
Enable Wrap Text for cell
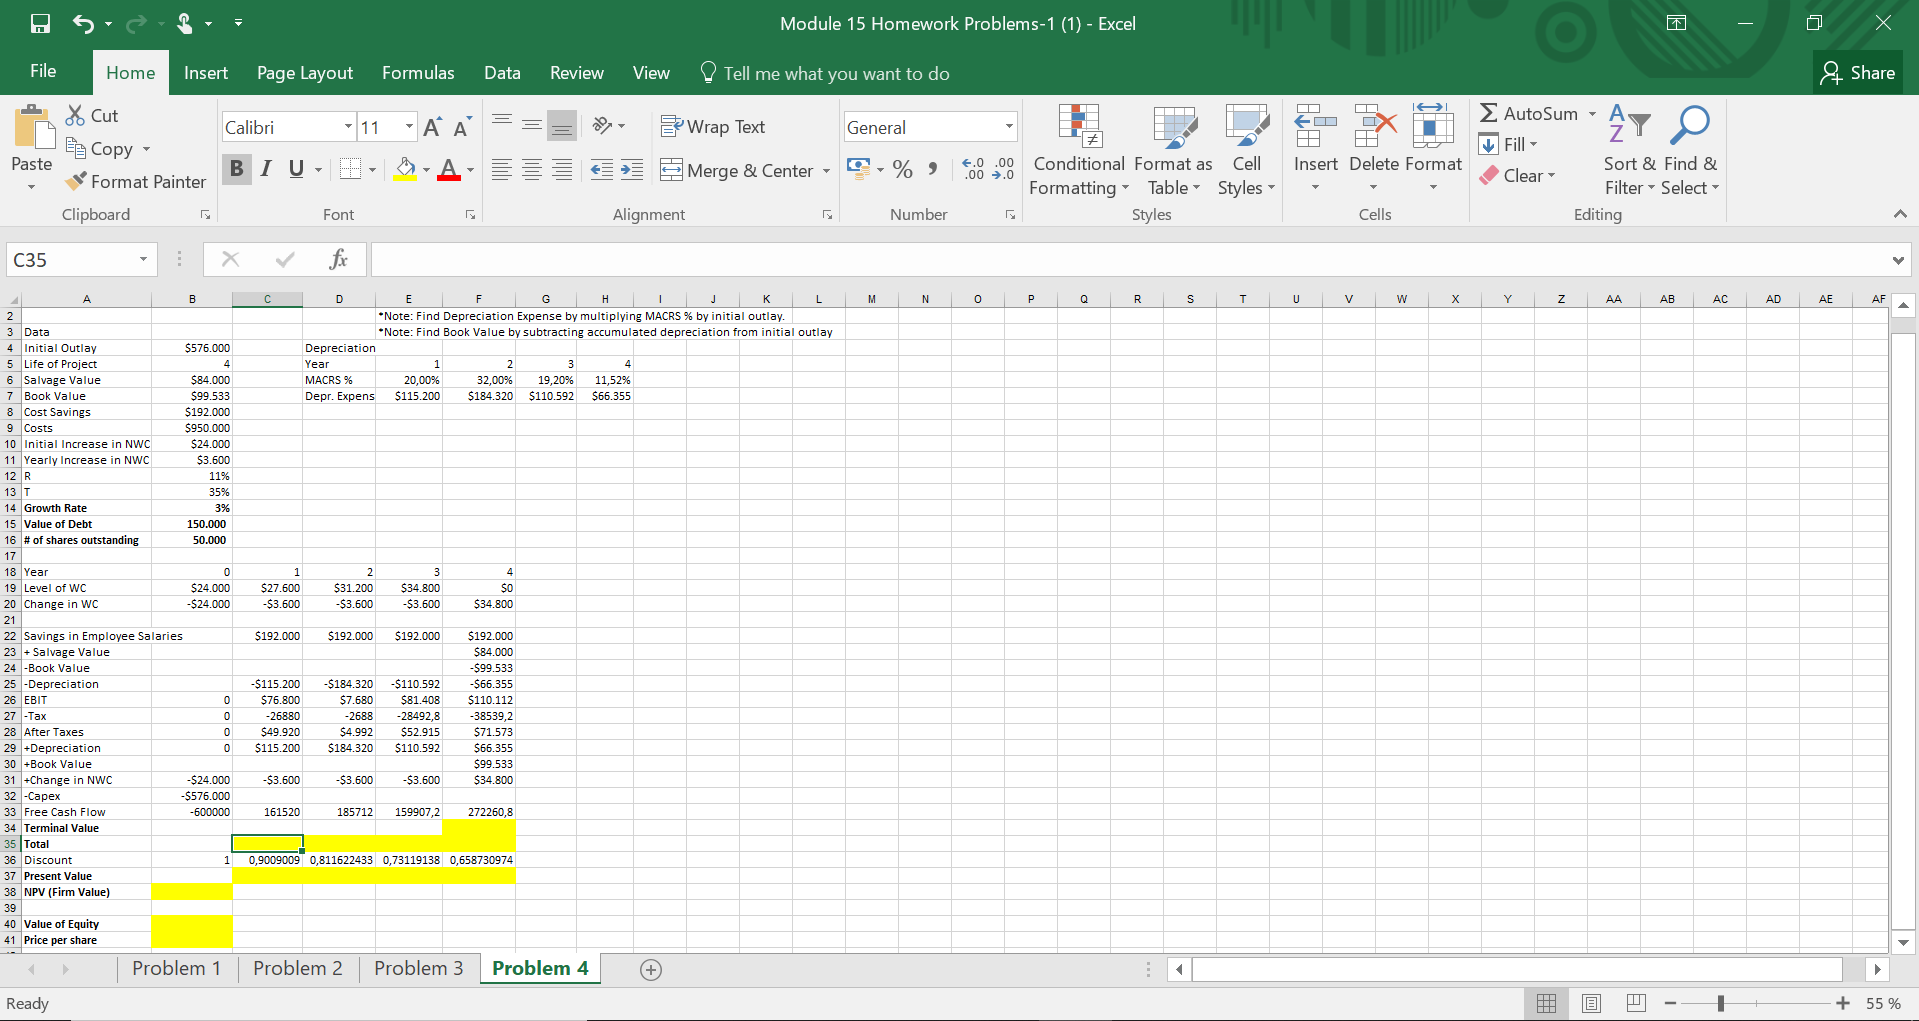pyautogui.click(x=713, y=127)
